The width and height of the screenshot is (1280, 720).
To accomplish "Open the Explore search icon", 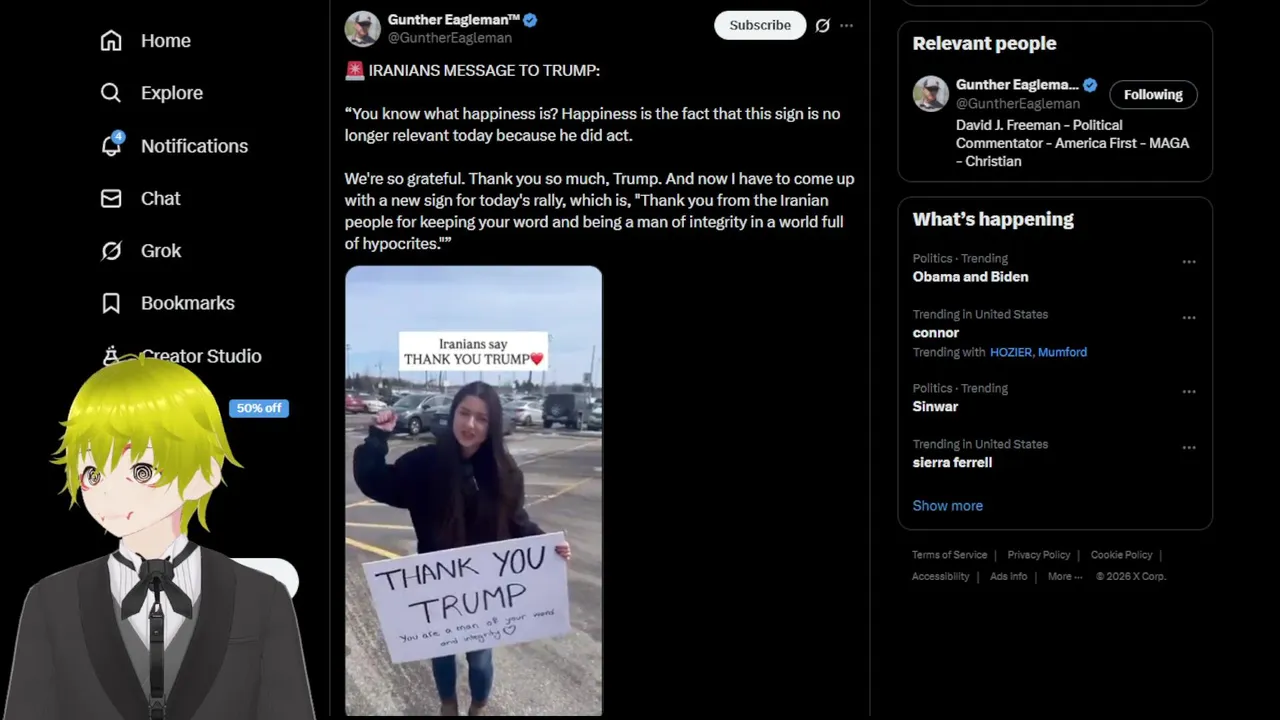I will point(111,93).
